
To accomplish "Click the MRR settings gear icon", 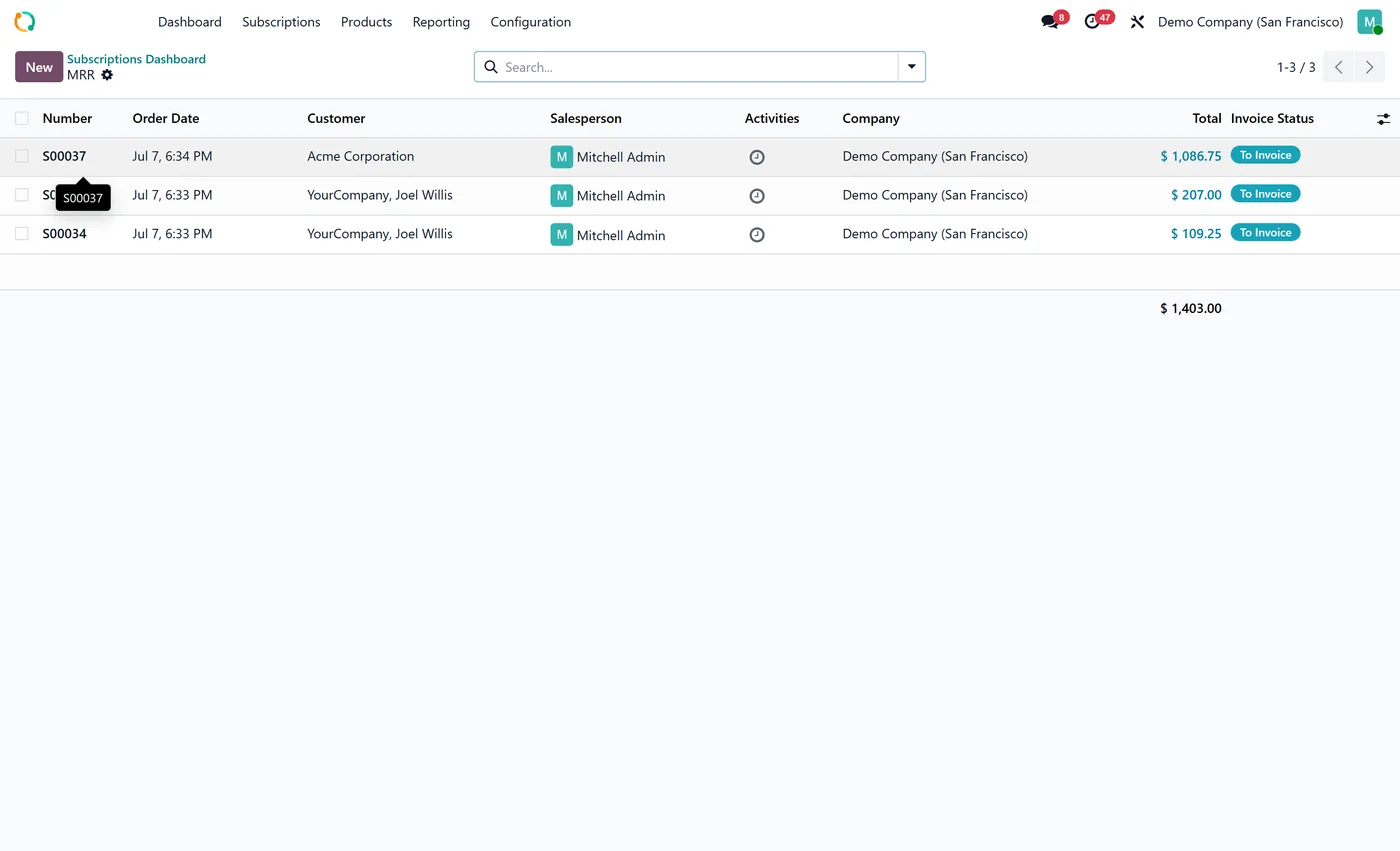I will [107, 75].
